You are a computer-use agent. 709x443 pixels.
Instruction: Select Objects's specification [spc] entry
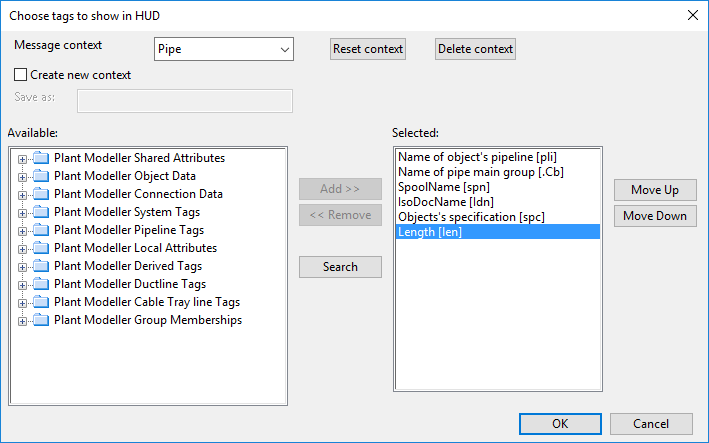pyautogui.click(x=497, y=217)
